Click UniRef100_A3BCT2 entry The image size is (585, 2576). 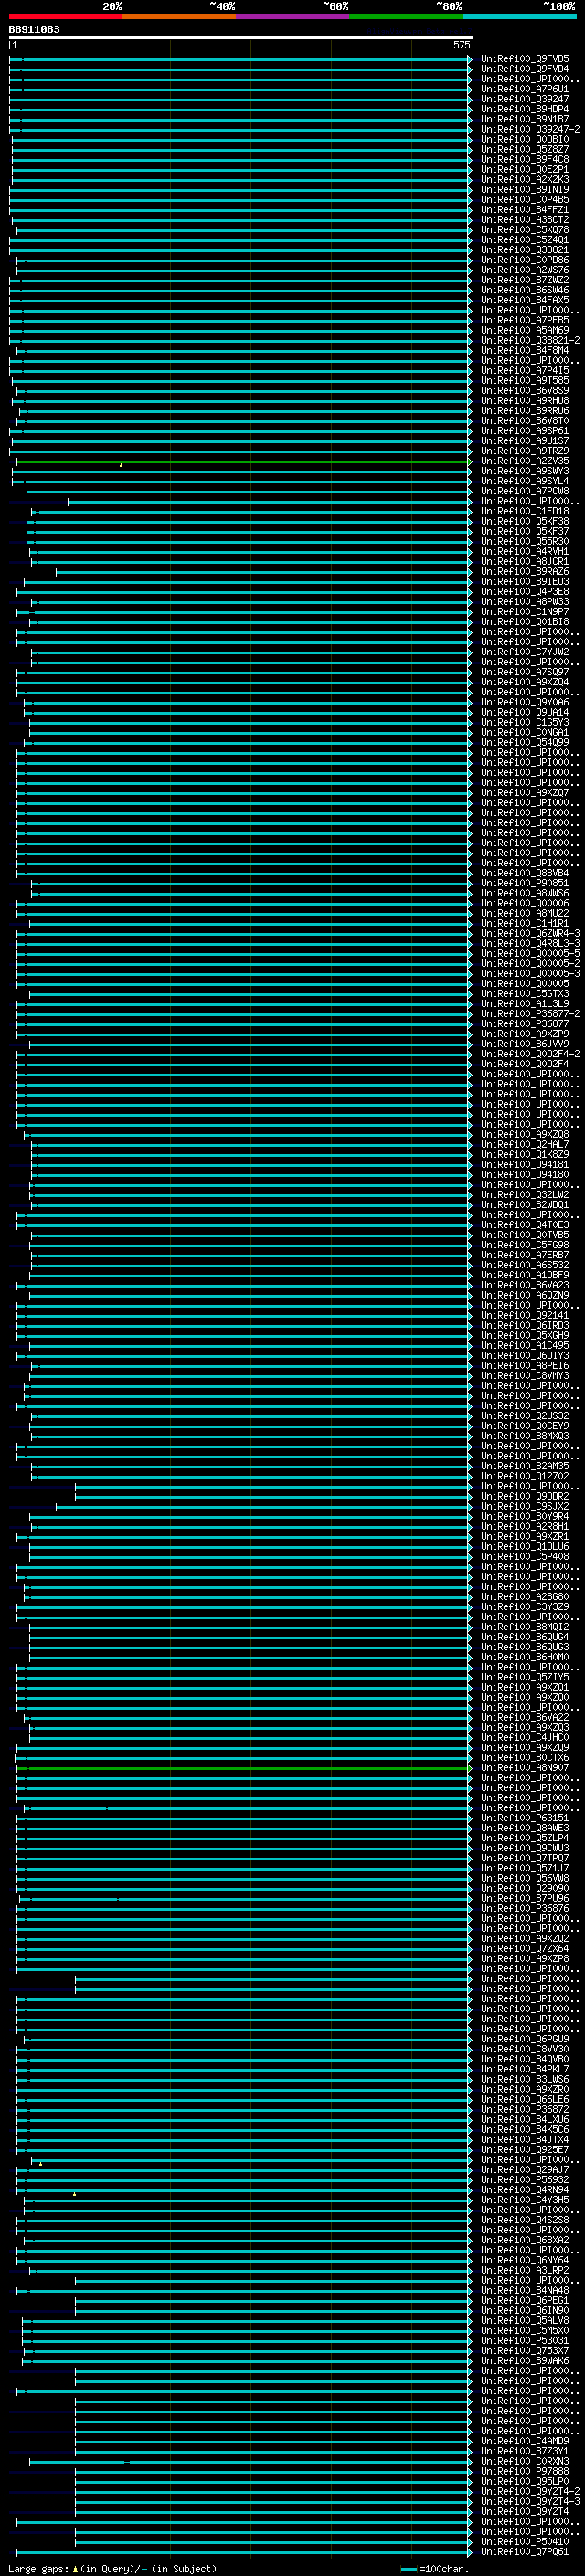pos(525,220)
